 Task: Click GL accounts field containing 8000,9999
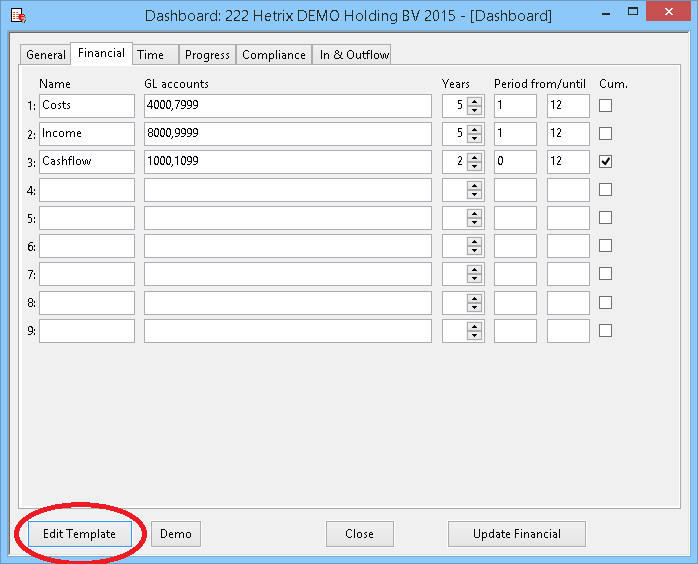tap(288, 134)
